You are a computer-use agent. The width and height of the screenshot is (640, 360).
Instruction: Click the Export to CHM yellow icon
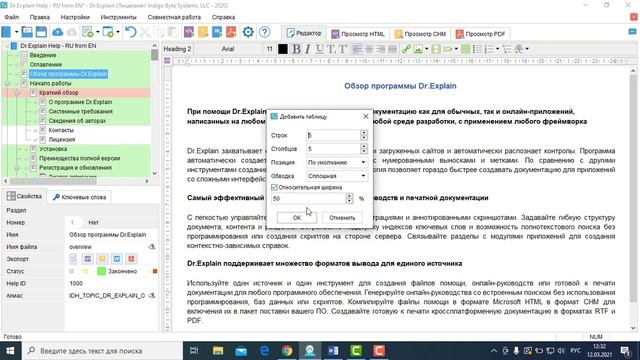tap(203, 32)
